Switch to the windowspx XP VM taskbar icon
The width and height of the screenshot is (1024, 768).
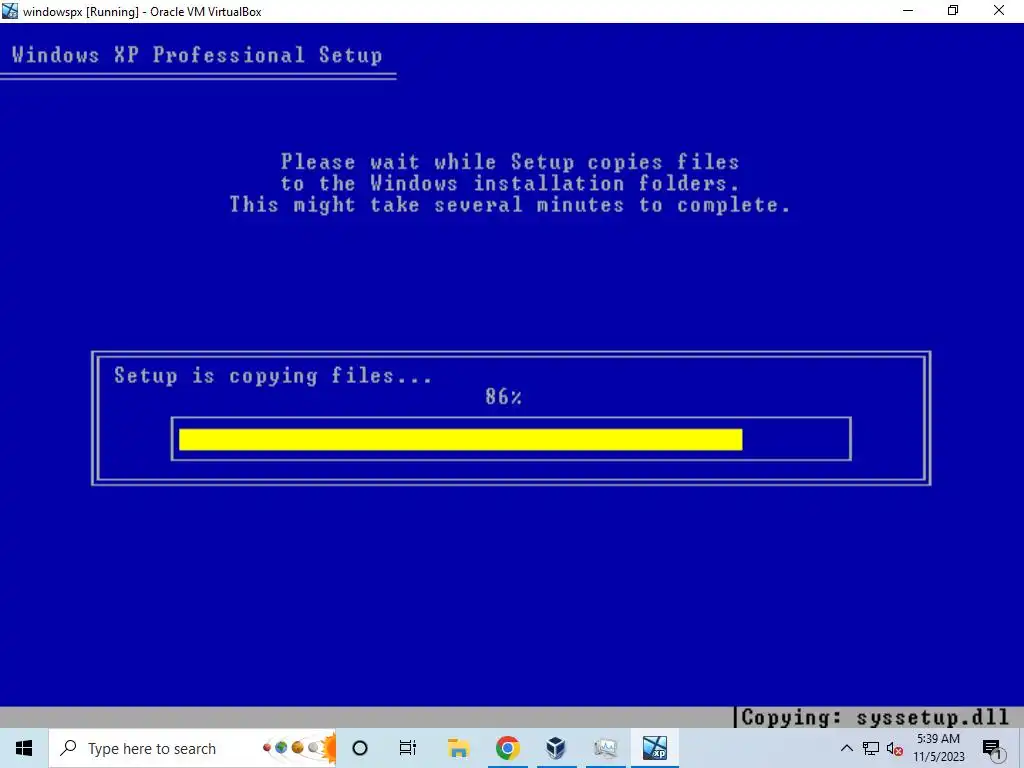654,748
